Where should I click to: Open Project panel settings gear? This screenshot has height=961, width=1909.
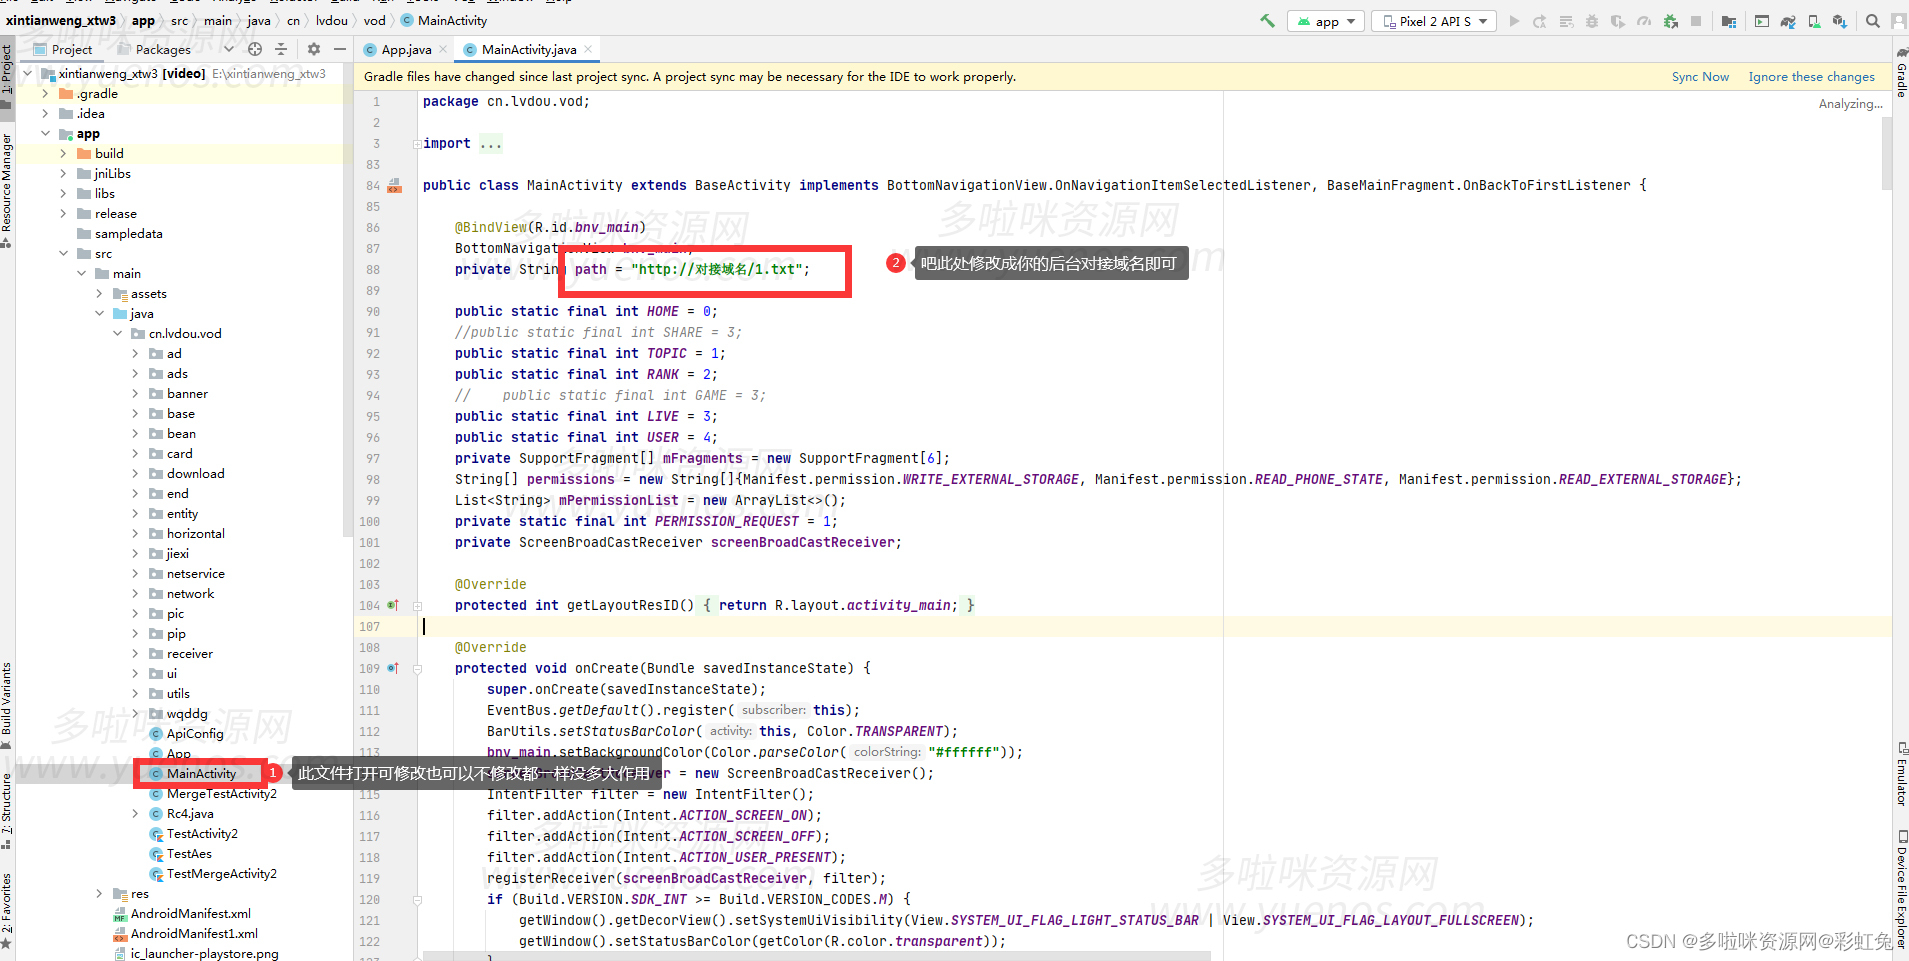click(314, 49)
